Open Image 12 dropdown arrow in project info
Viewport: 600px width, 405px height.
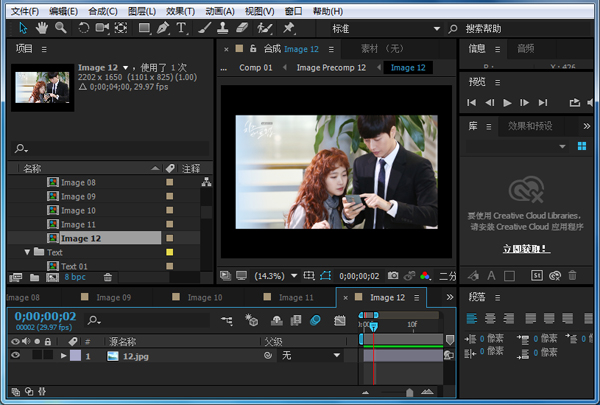tap(125, 68)
